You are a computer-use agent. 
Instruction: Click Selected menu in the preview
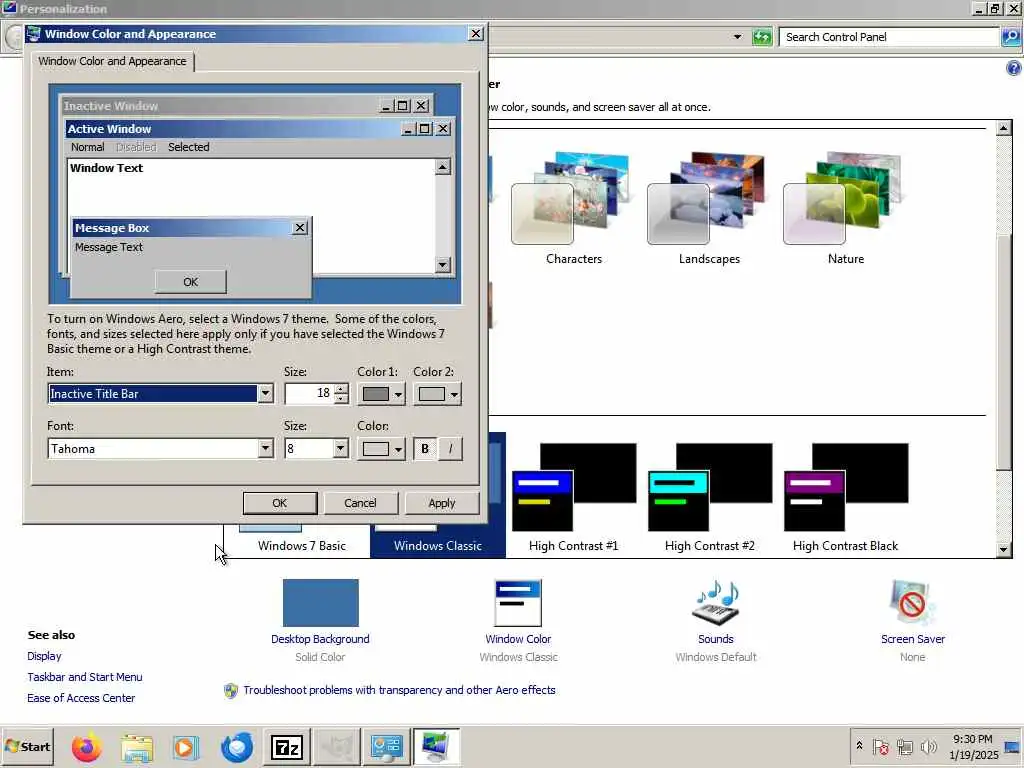pos(189,147)
